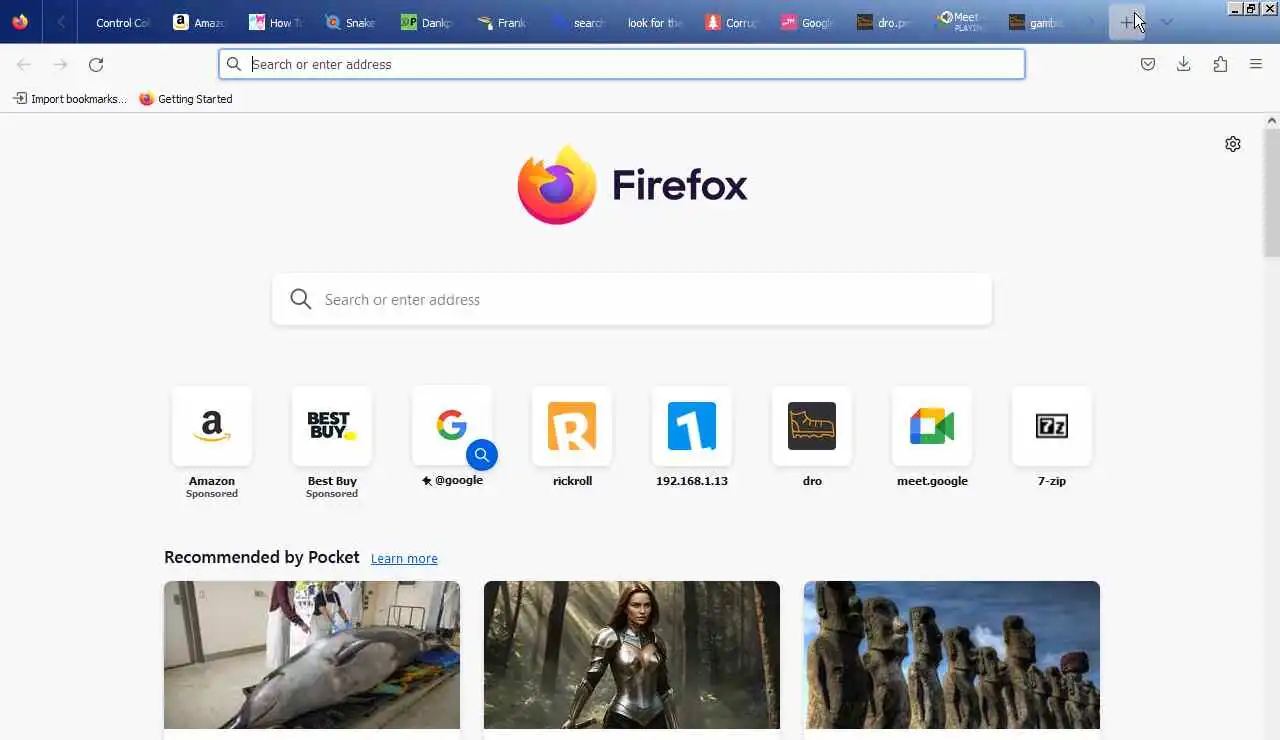The image size is (1280, 740).
Task: Open a new tab with plus button
Action: [x=1127, y=22]
